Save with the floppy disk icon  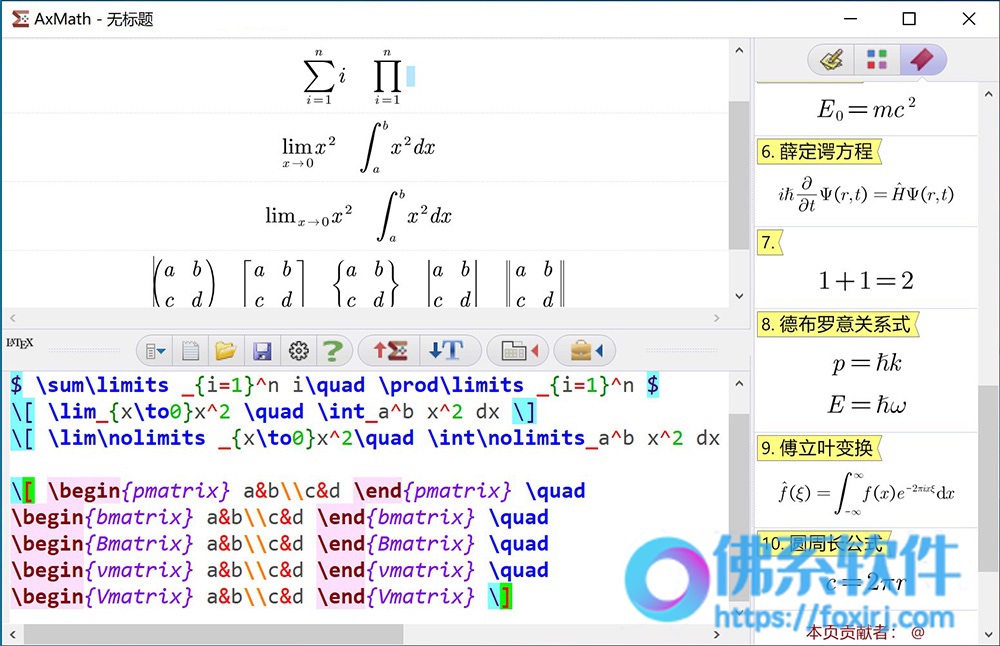pos(262,351)
